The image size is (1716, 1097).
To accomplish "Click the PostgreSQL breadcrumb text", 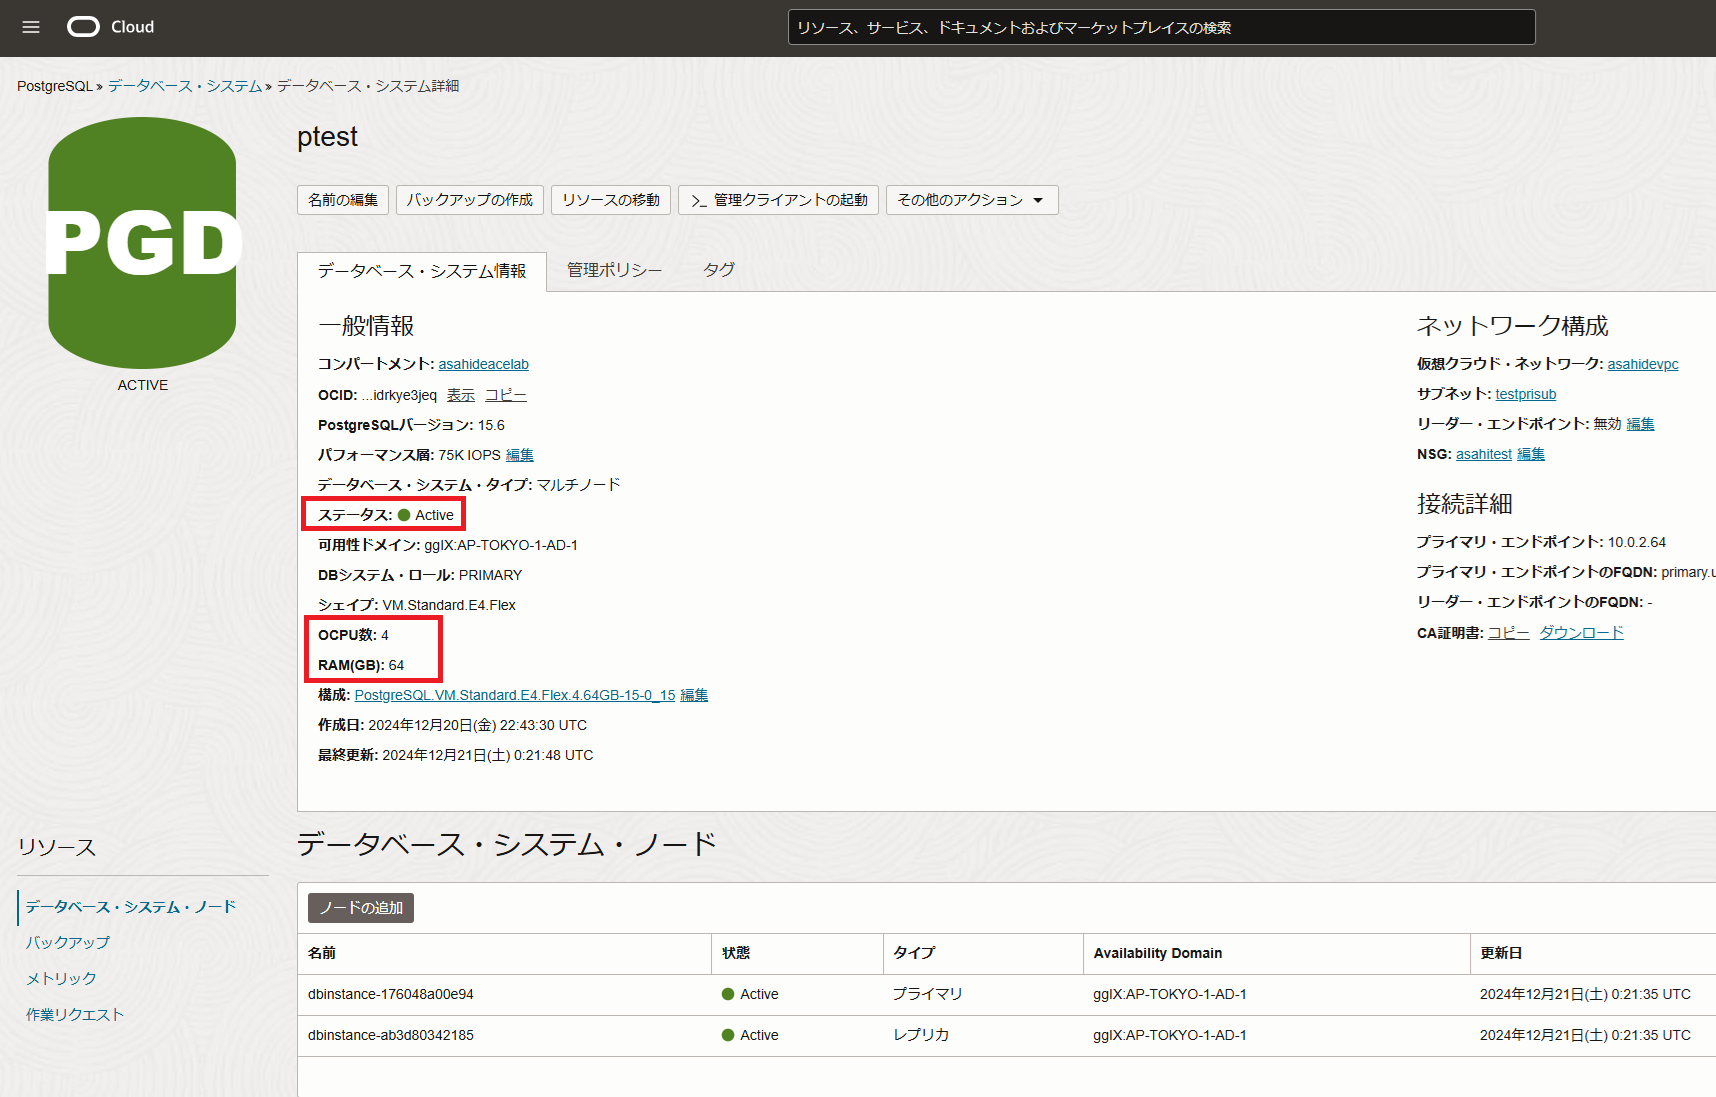I will pos(55,86).
